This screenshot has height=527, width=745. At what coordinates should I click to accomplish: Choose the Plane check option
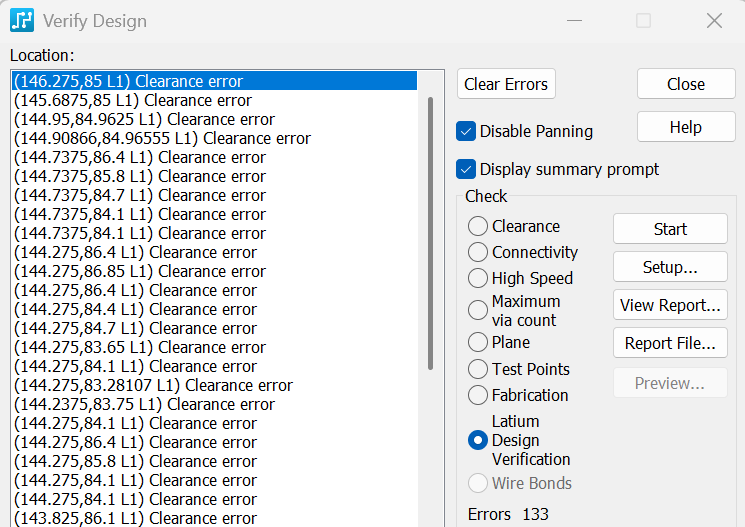pos(478,343)
